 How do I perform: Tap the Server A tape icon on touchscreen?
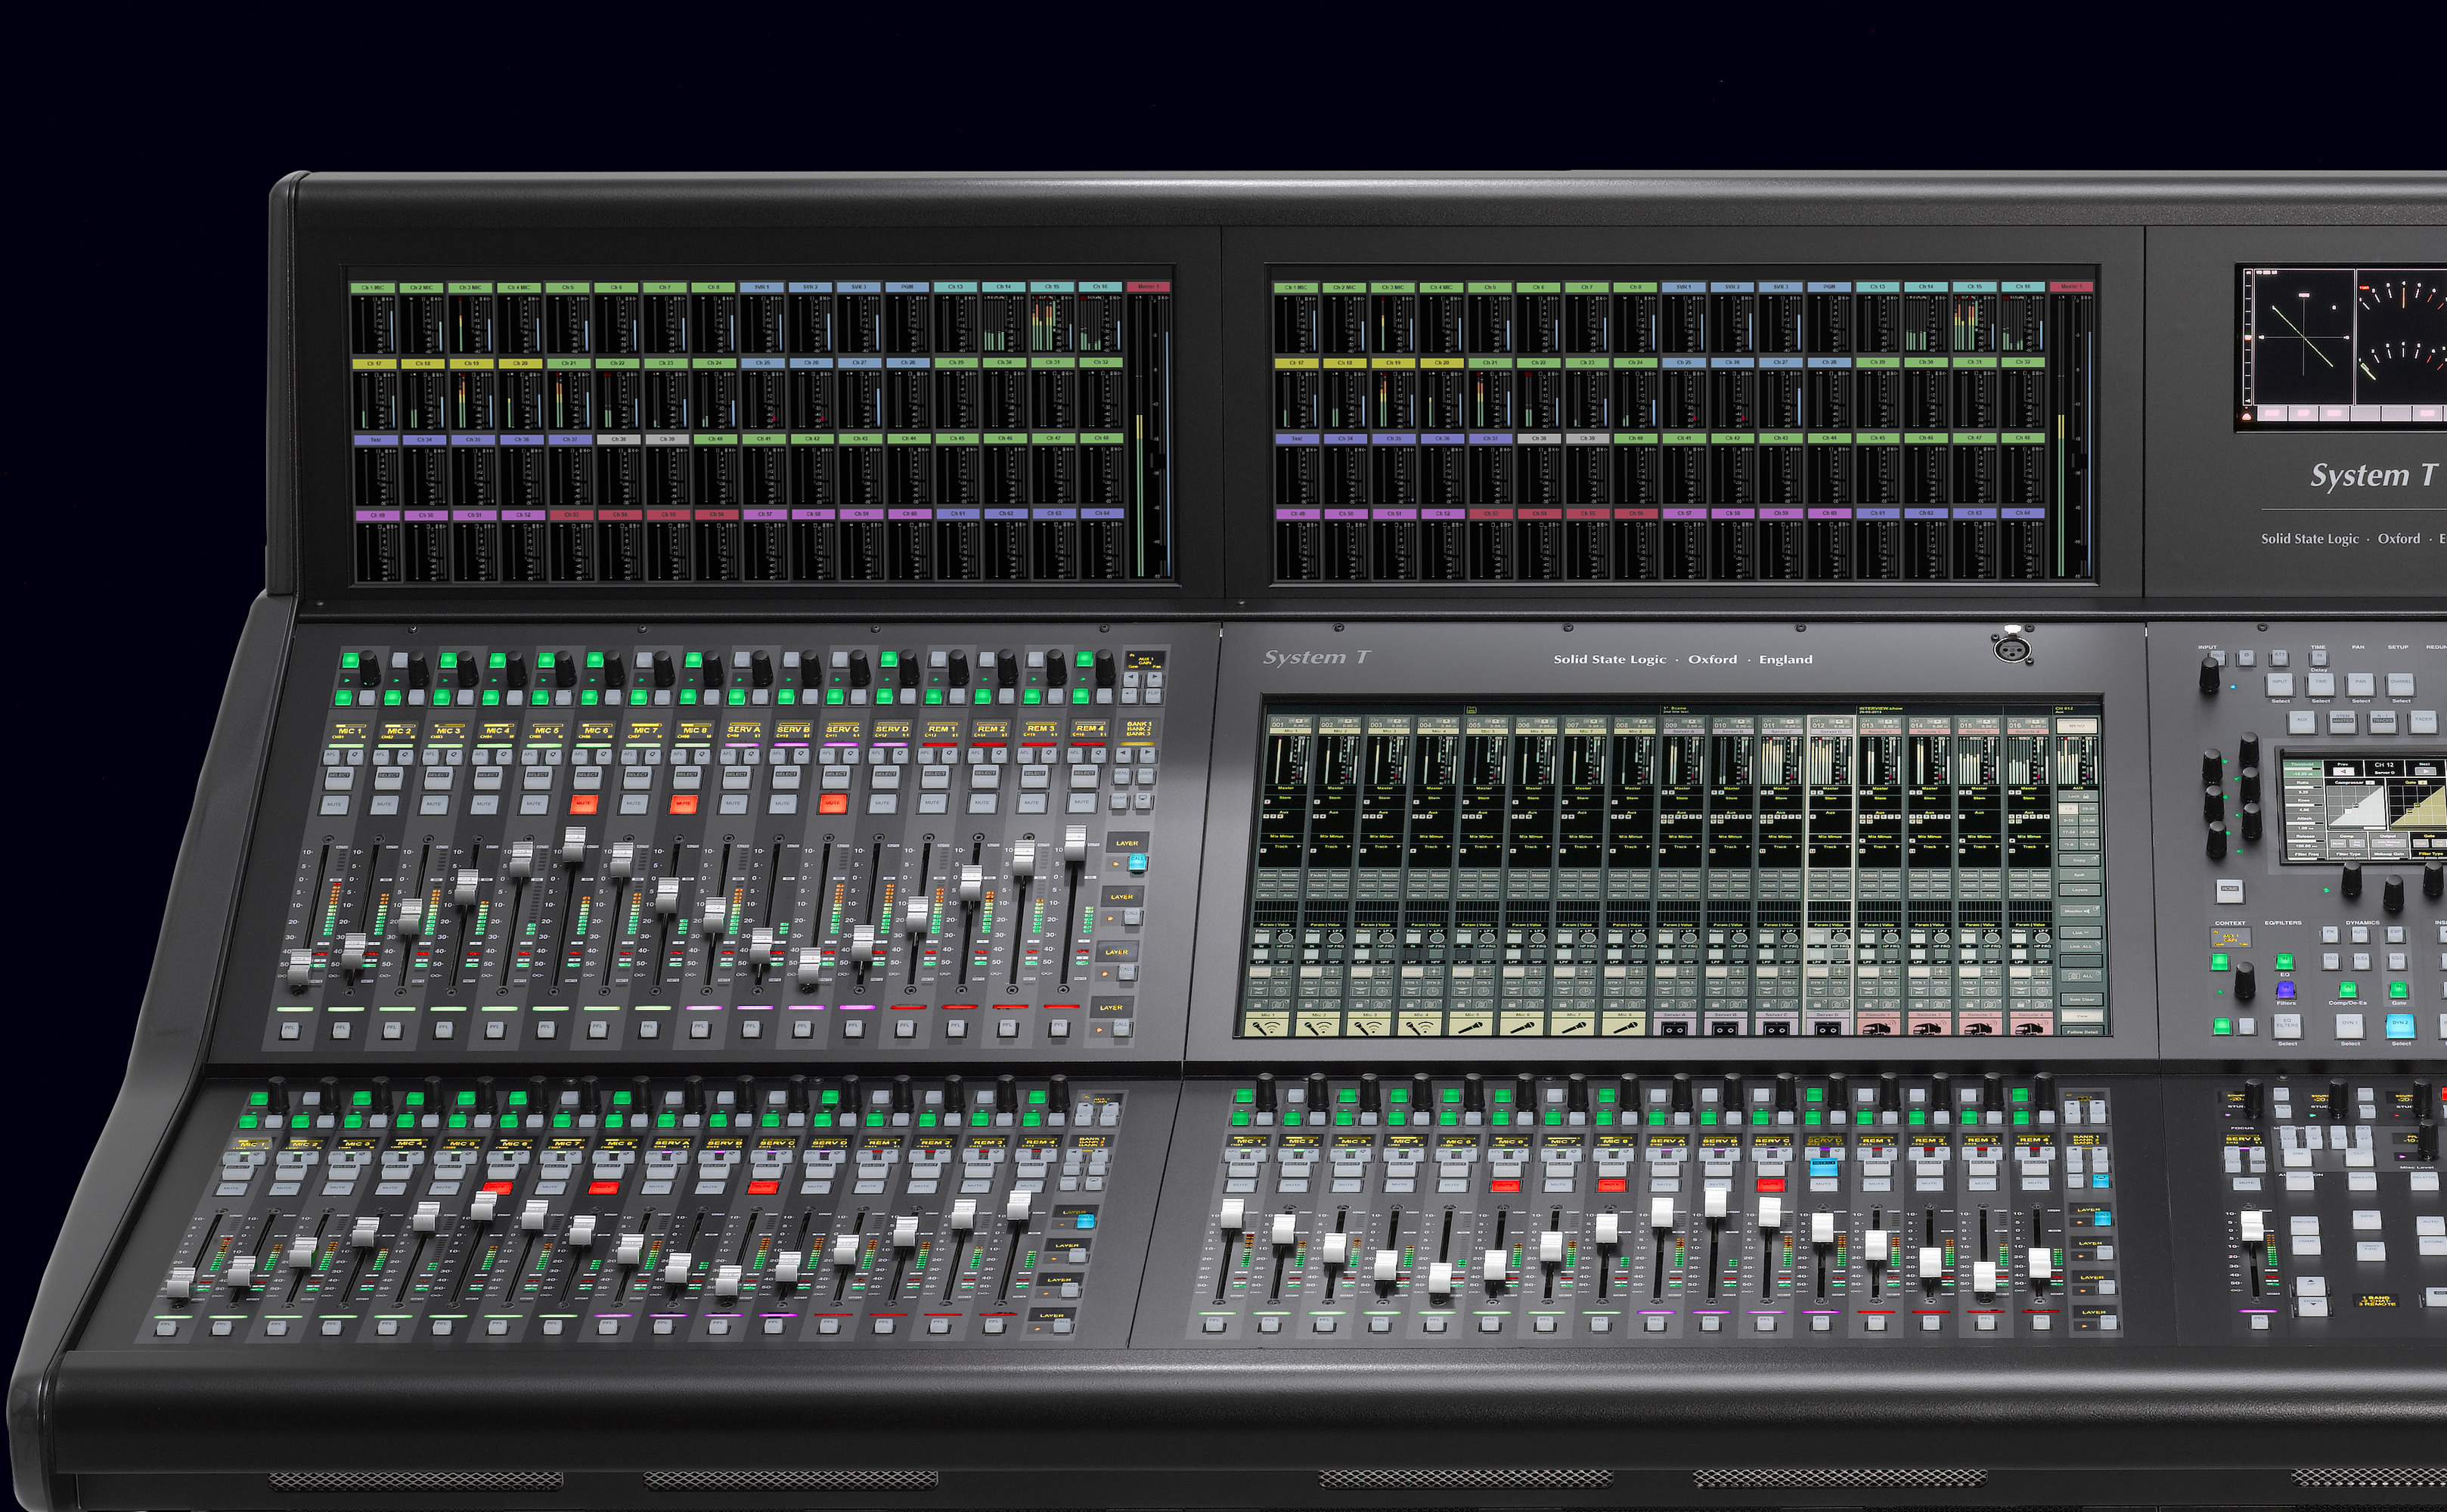[1675, 1027]
